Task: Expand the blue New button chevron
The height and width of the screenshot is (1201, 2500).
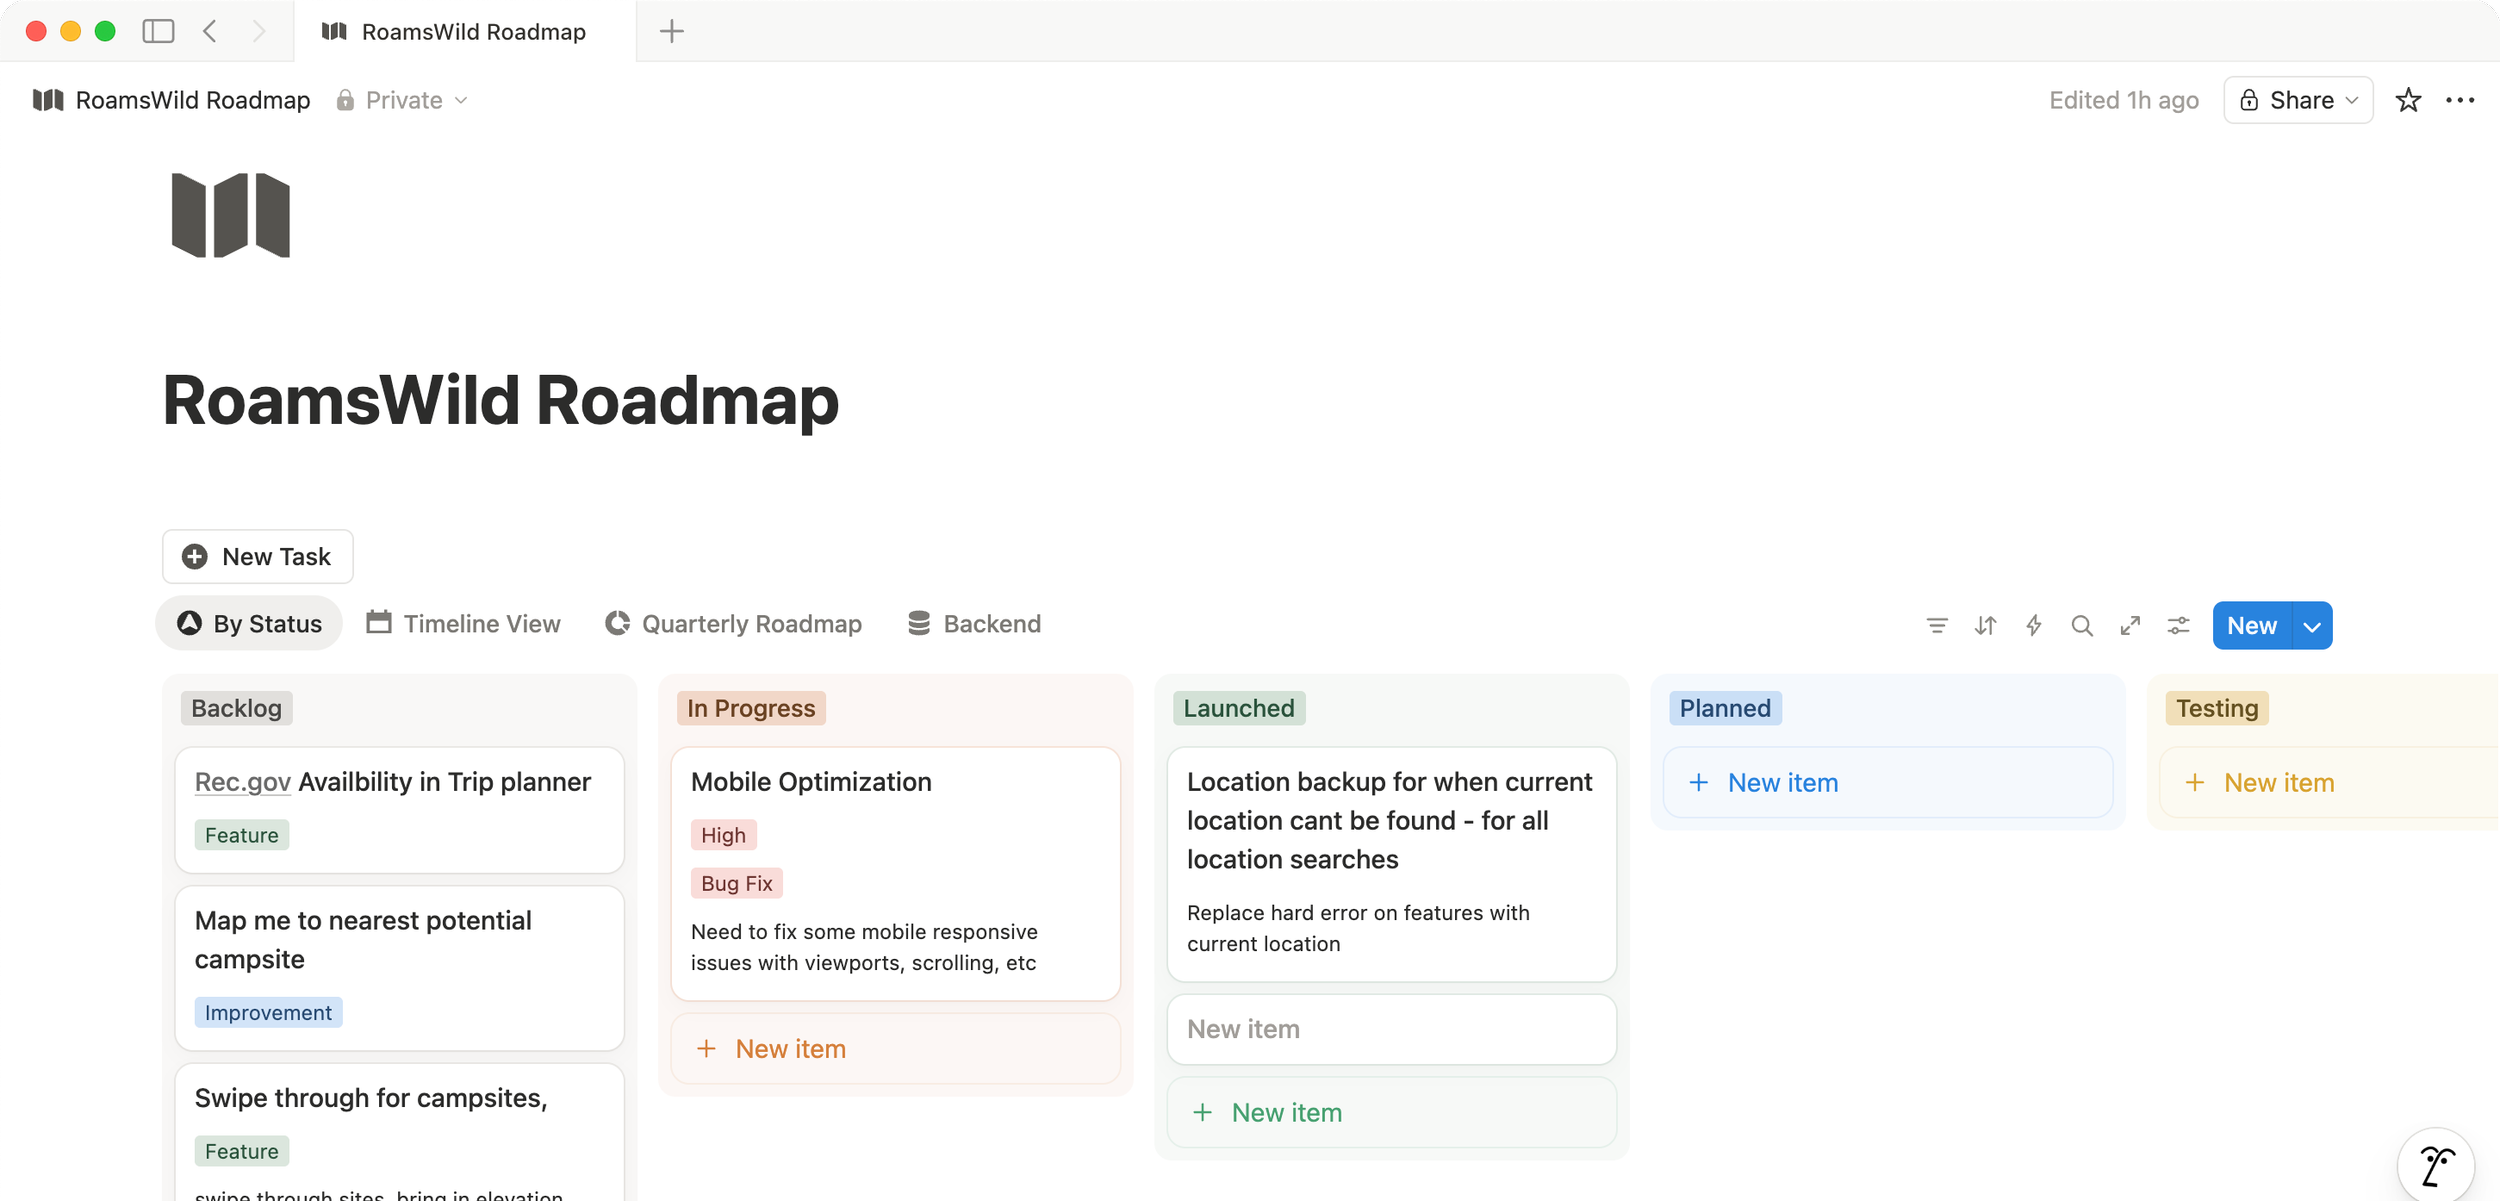Action: [2312, 626]
